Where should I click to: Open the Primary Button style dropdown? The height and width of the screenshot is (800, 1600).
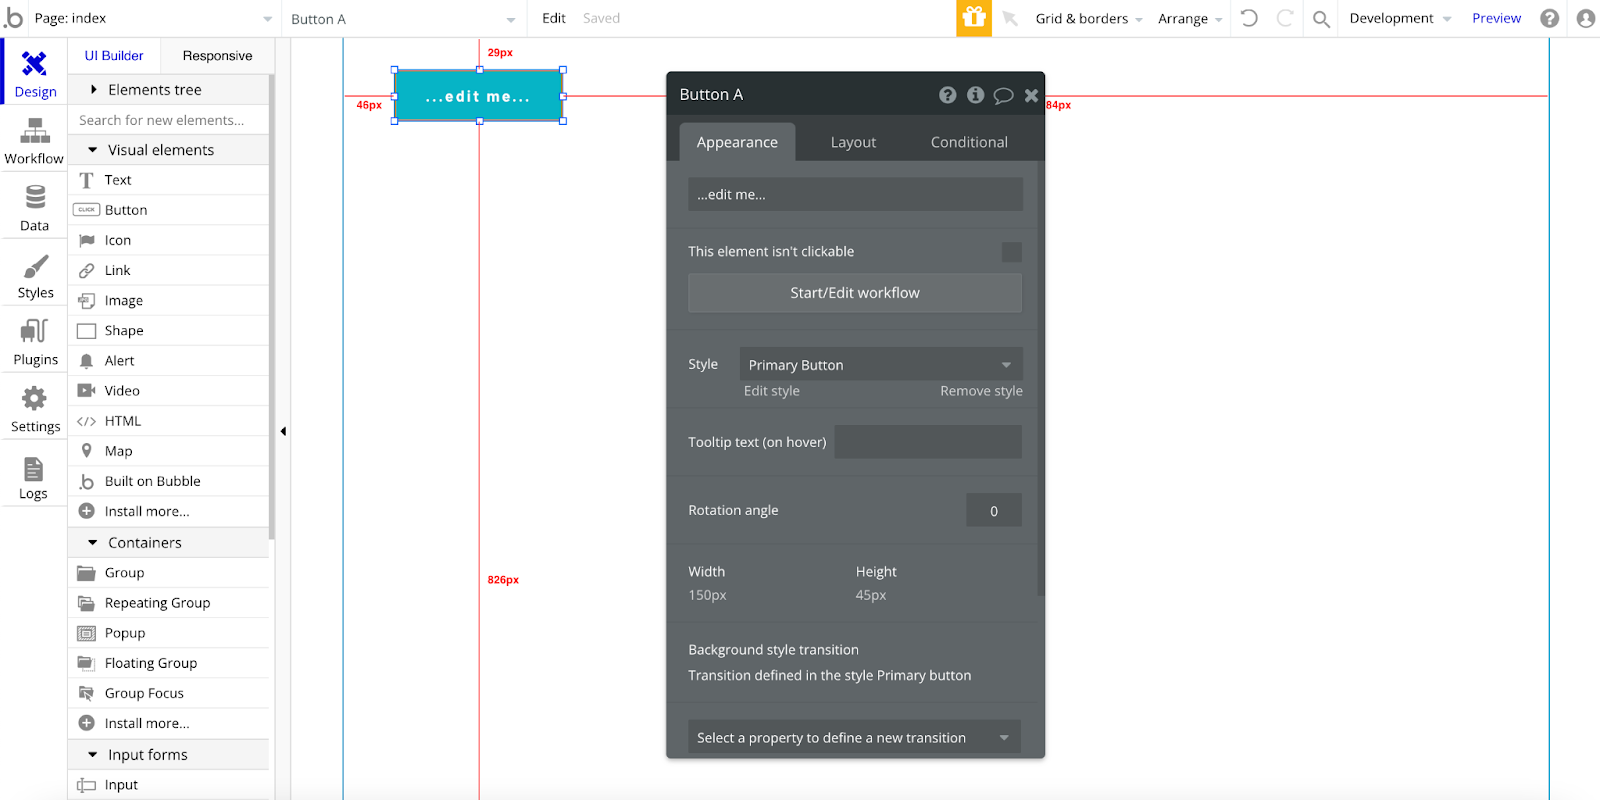pyautogui.click(x=881, y=364)
